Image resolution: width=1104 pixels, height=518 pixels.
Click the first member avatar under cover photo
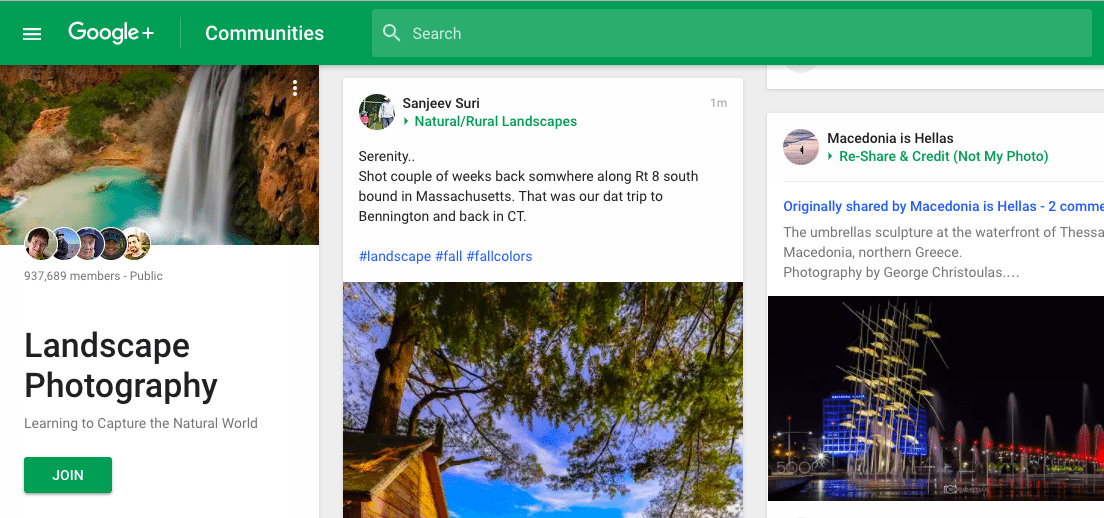pos(40,244)
